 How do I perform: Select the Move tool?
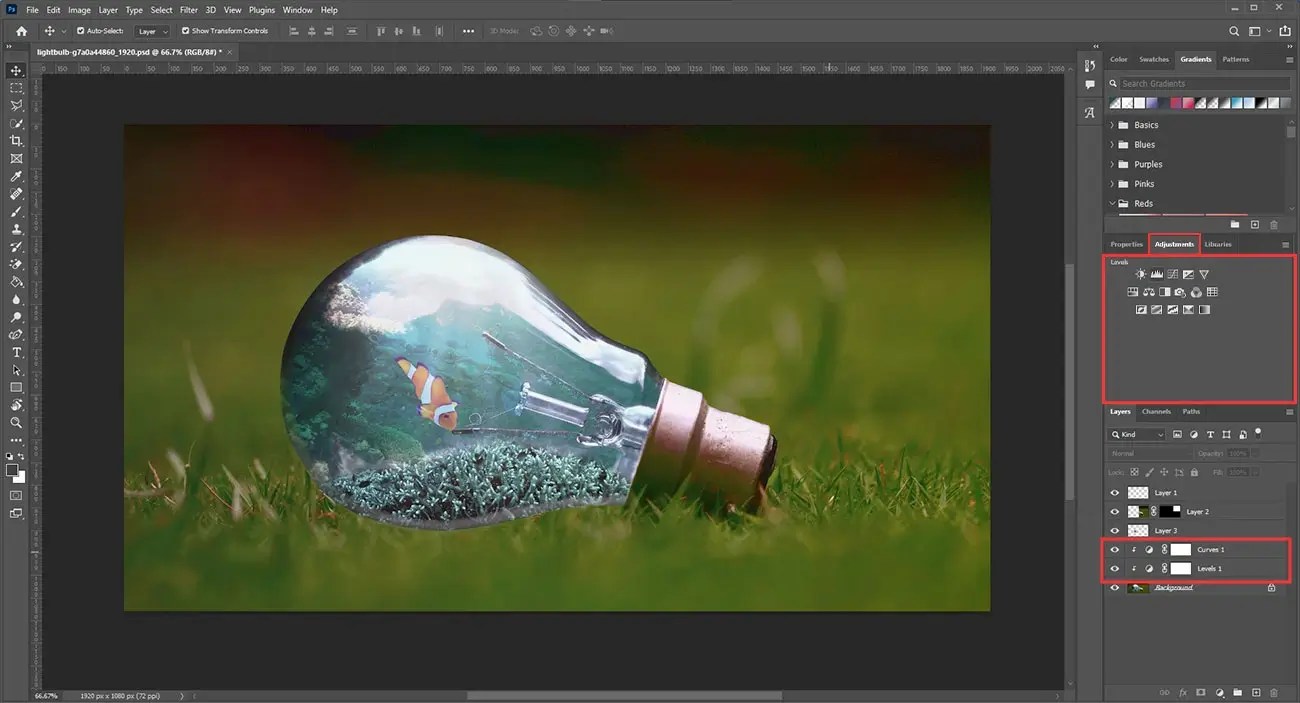click(15, 71)
